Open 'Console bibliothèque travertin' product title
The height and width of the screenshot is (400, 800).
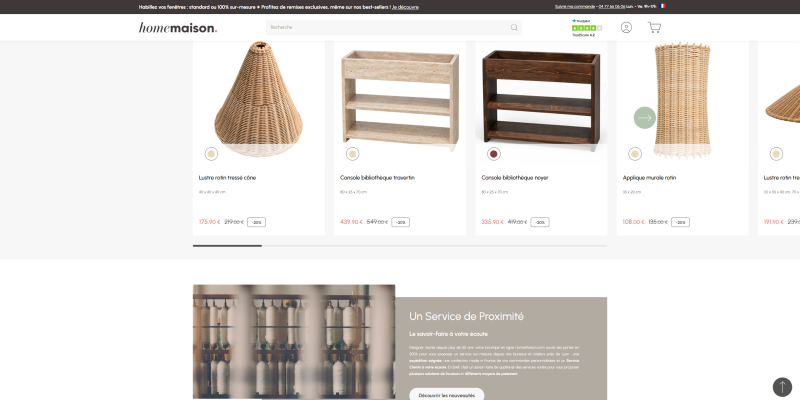click(378, 178)
